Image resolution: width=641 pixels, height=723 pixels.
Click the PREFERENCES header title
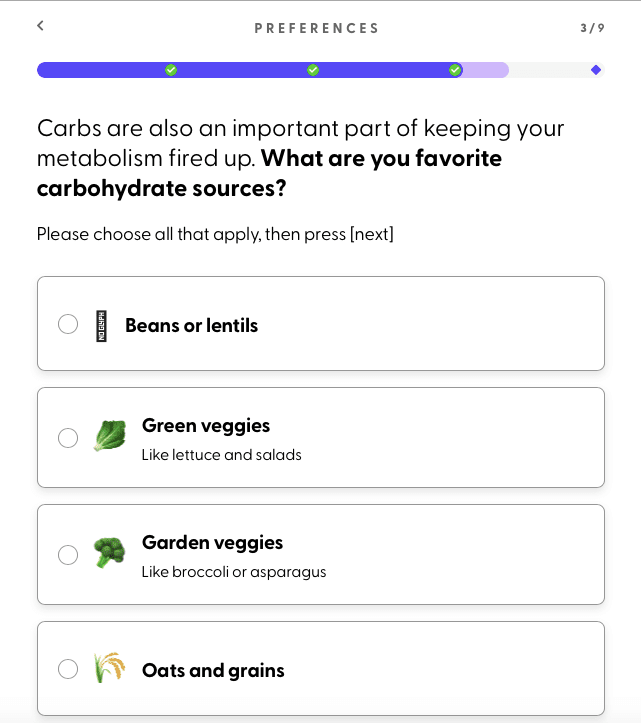point(316,28)
